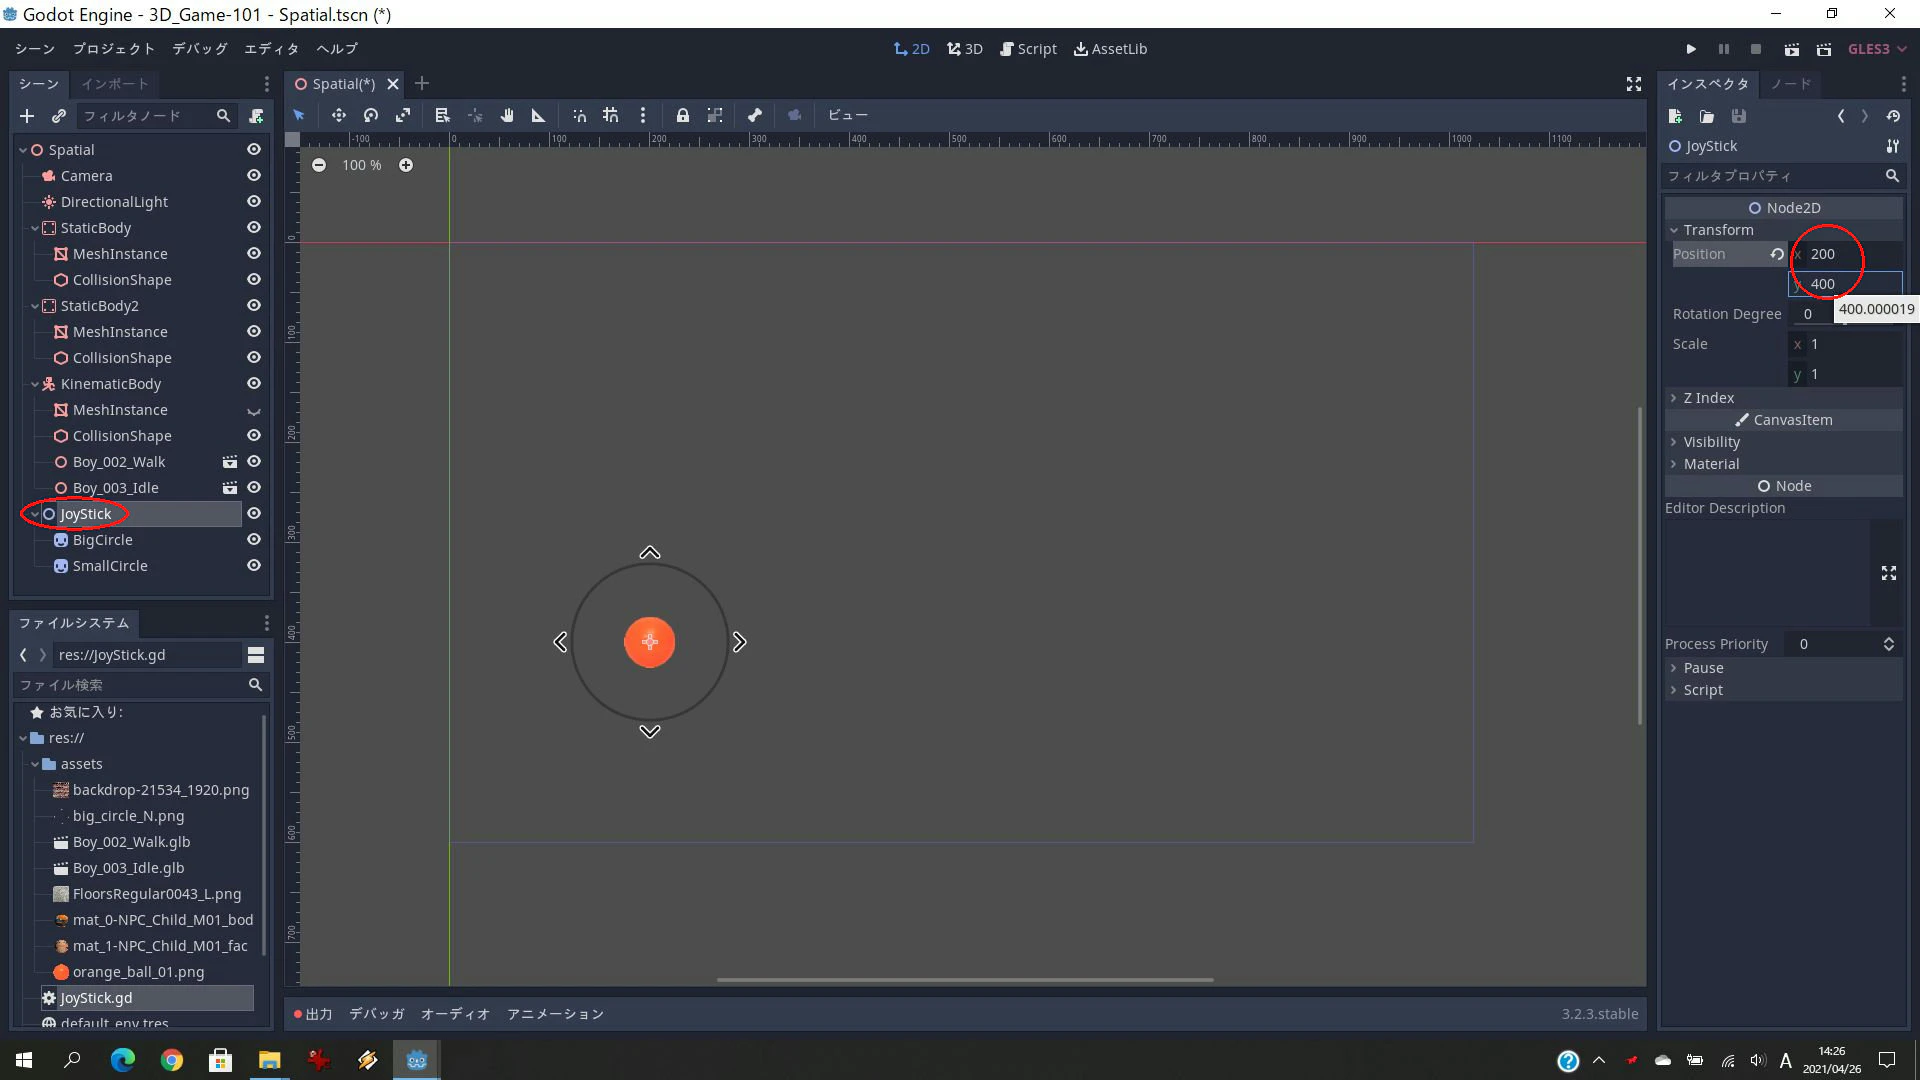1920x1080 pixels.
Task: Click the lock selected object icon
Action: click(682, 115)
